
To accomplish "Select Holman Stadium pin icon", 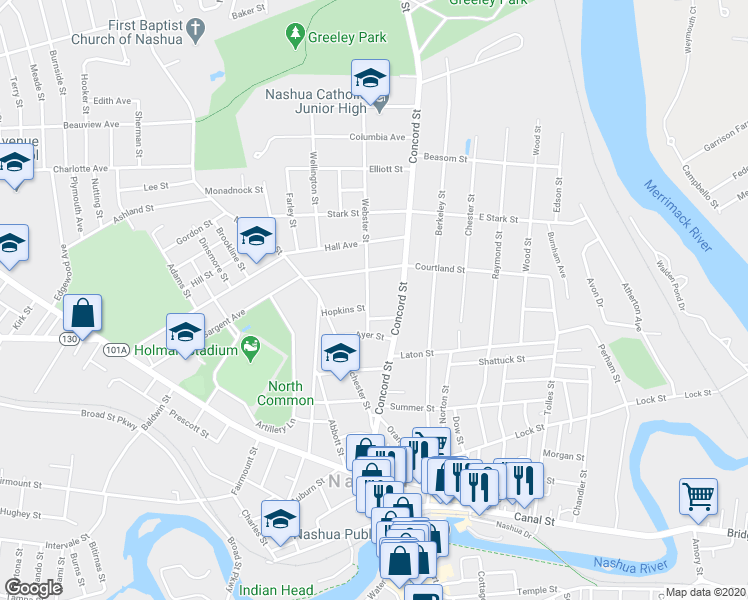I will pos(251,348).
